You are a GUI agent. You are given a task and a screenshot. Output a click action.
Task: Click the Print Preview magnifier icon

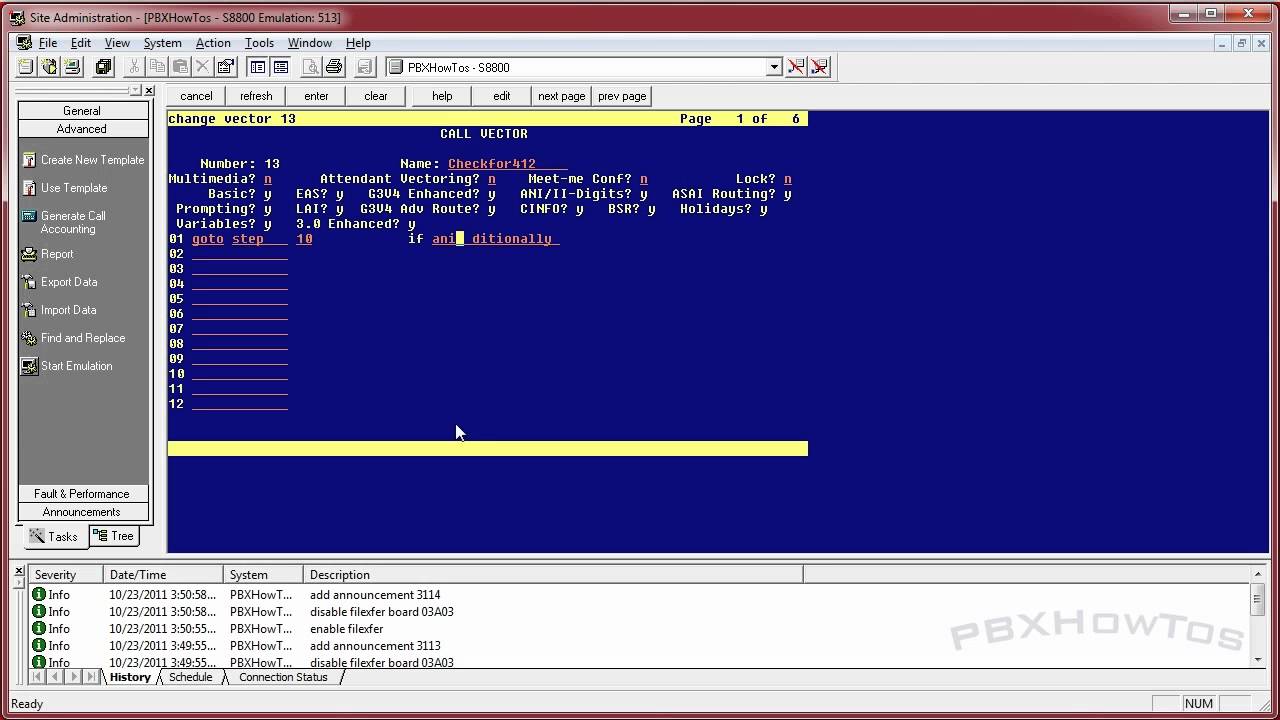pos(311,67)
